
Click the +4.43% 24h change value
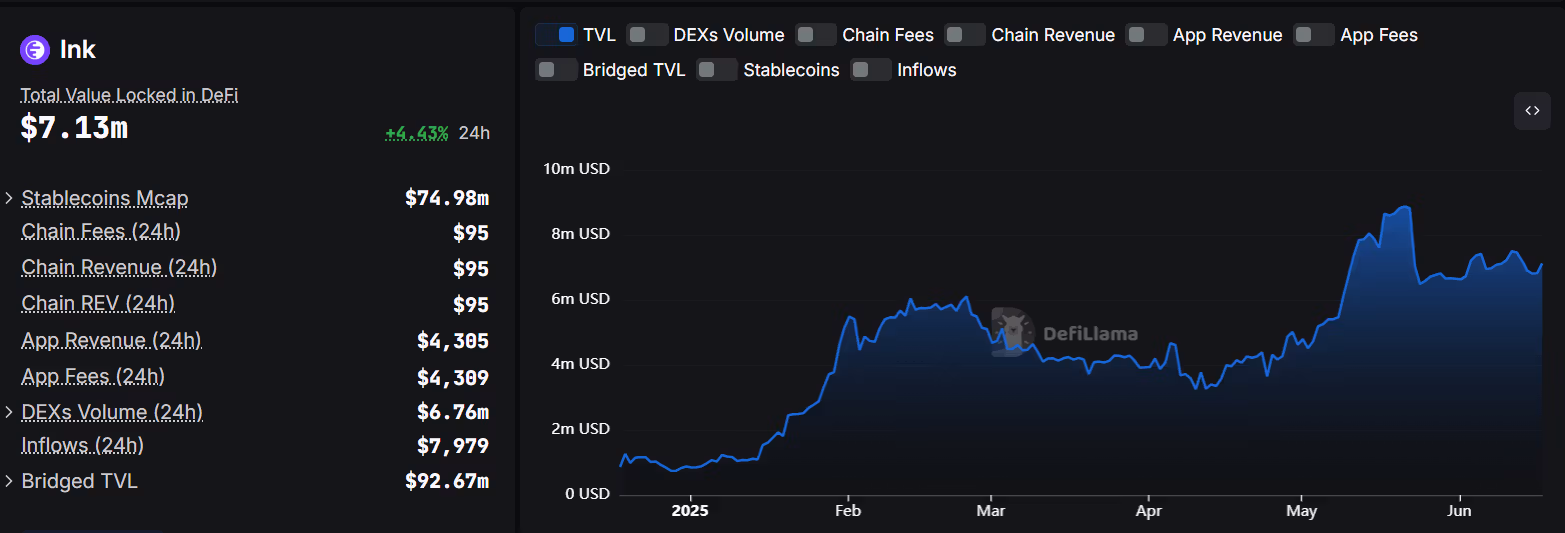pos(417,132)
